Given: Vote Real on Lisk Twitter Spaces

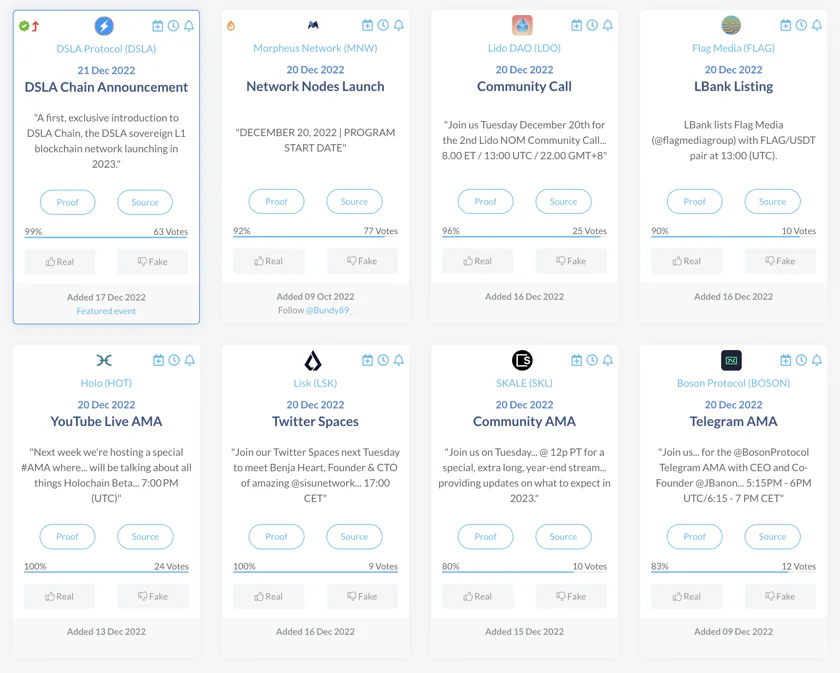Looking at the screenshot, I should pyautogui.click(x=268, y=596).
